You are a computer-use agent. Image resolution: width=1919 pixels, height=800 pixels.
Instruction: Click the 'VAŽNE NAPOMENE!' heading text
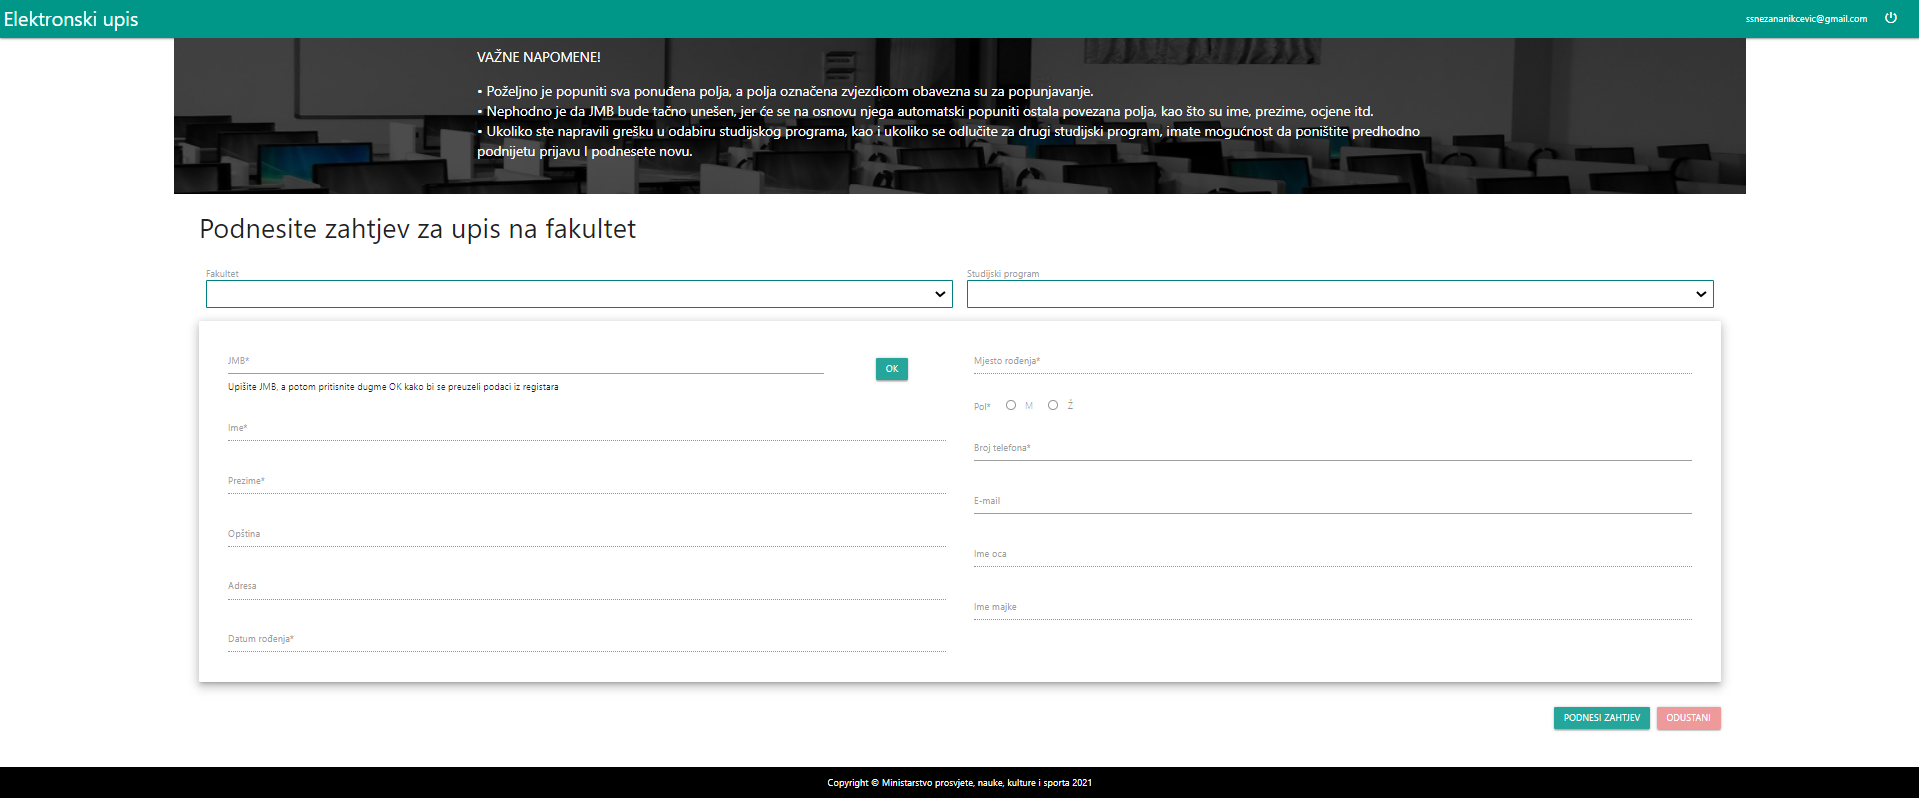click(x=539, y=58)
